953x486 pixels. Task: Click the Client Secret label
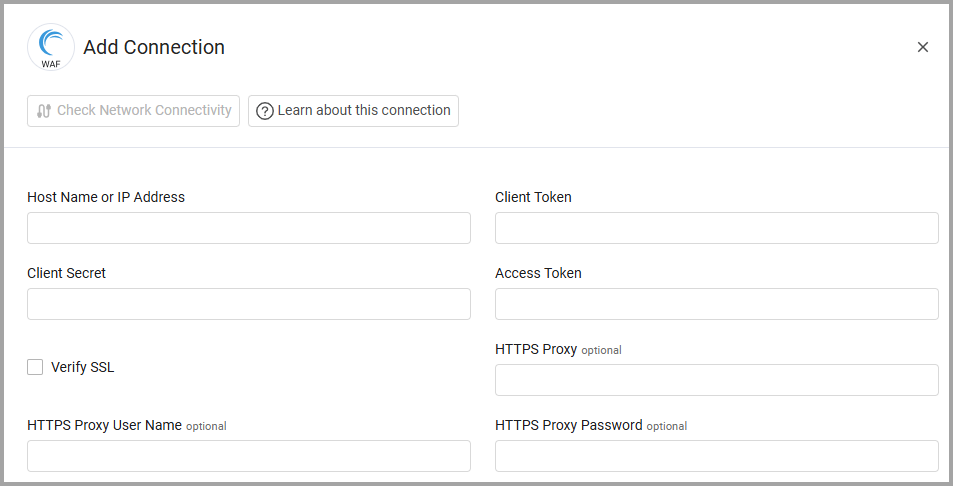[66, 273]
